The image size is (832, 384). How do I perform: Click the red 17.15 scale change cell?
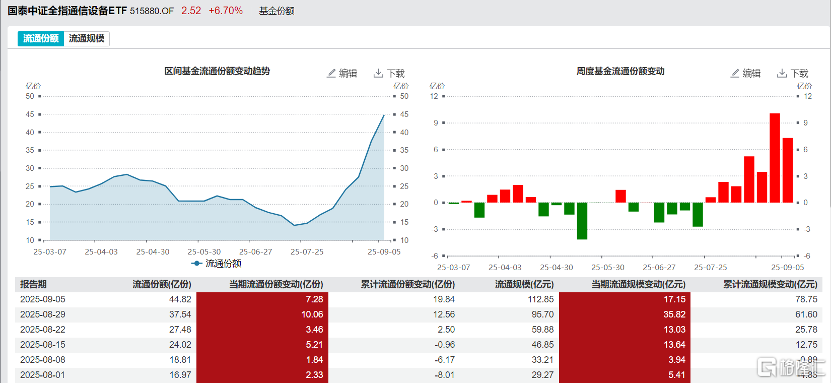[x=626, y=299]
